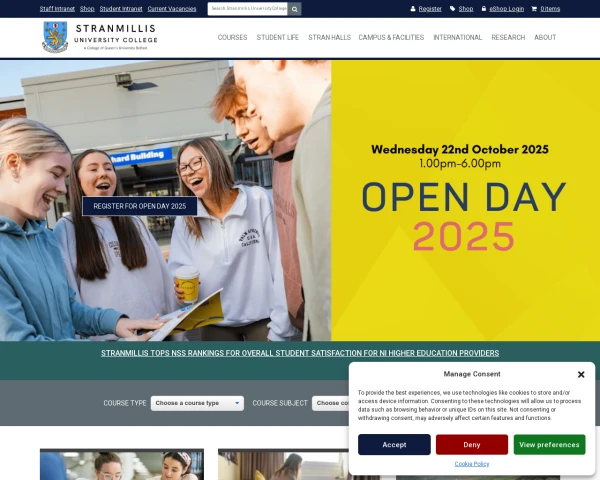Select Campus & Facilities in the navigation
The image size is (600, 480).
tap(391, 37)
